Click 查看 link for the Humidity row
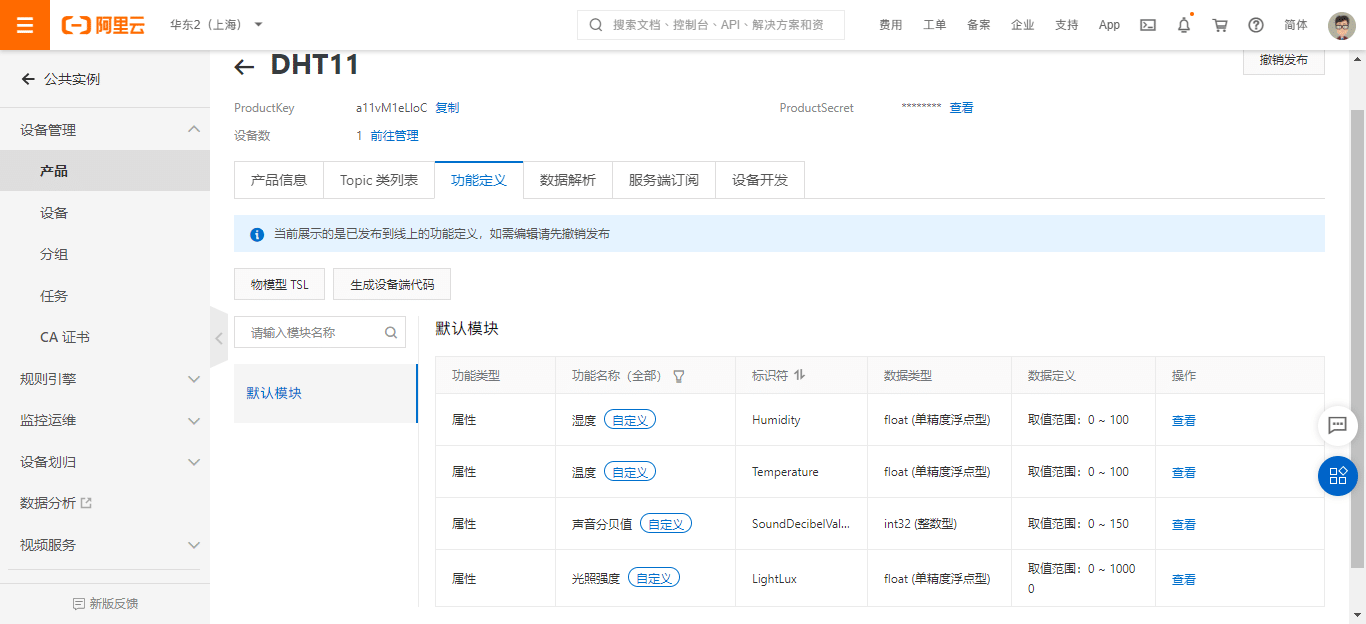 coord(1183,421)
